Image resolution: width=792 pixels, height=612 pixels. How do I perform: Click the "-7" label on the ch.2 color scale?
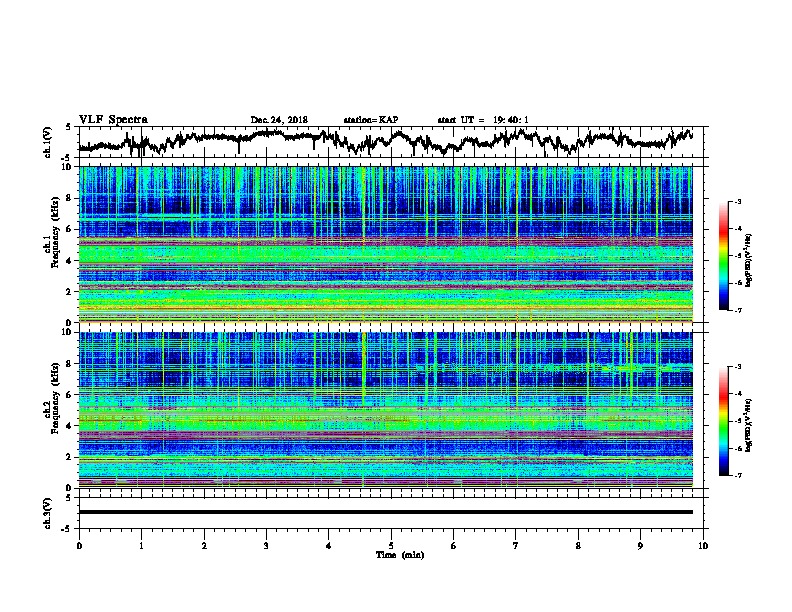pyautogui.click(x=738, y=475)
